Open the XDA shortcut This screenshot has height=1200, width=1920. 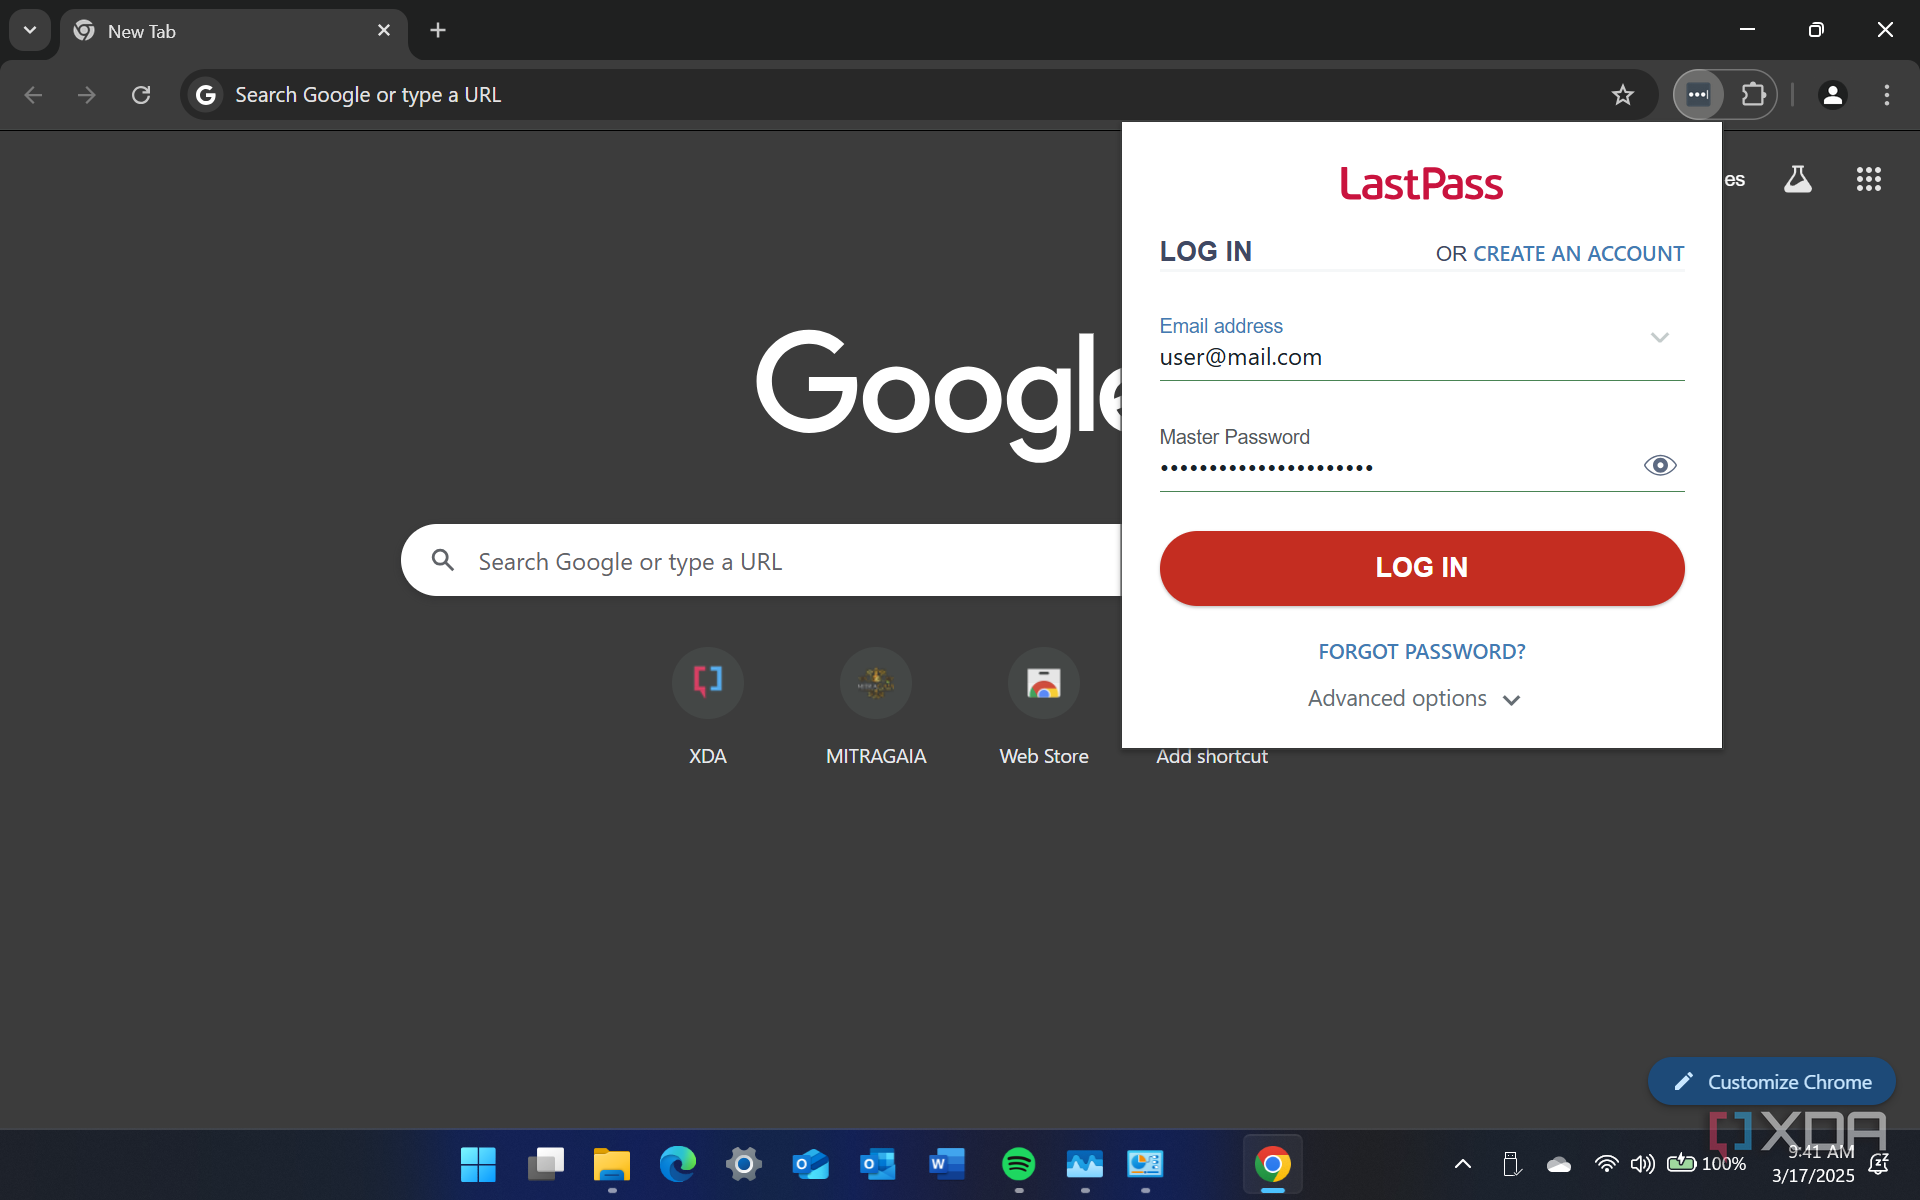tap(708, 707)
